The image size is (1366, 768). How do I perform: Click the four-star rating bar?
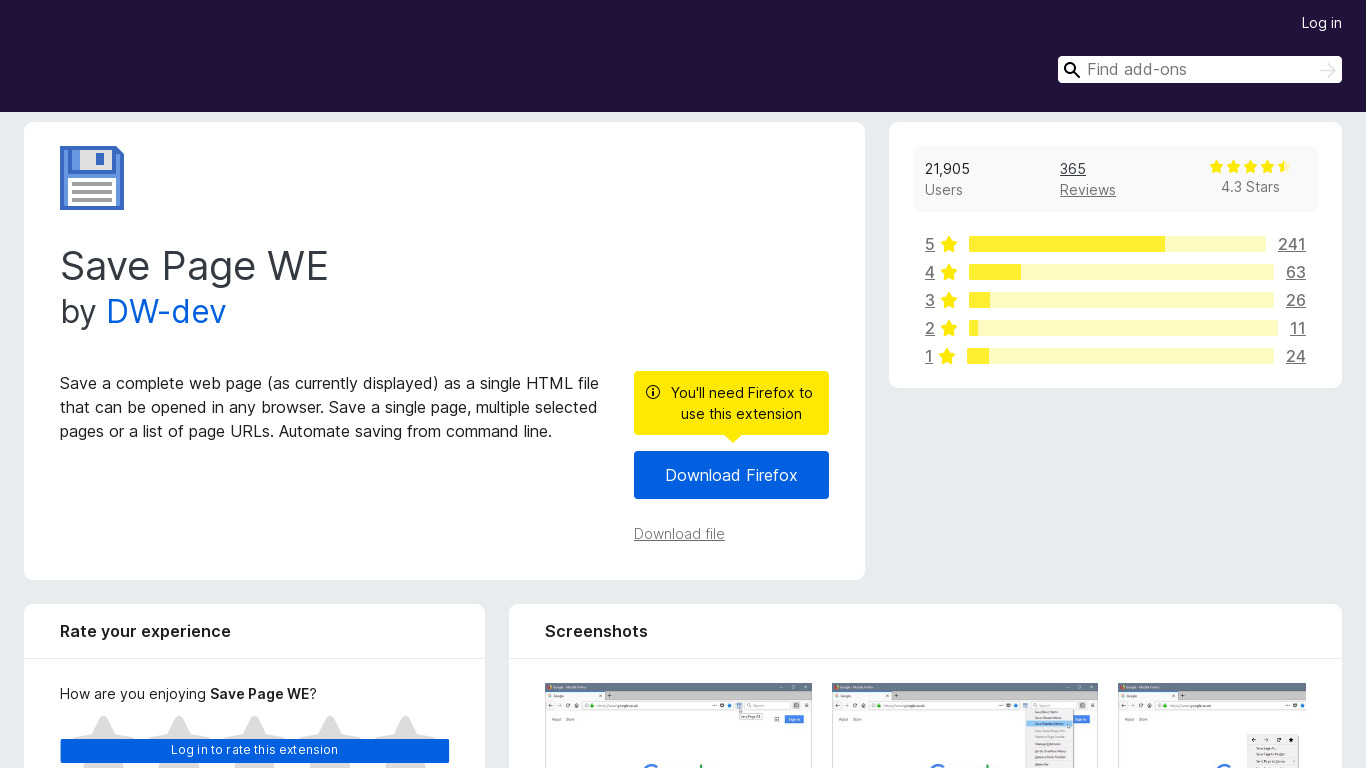point(1121,272)
